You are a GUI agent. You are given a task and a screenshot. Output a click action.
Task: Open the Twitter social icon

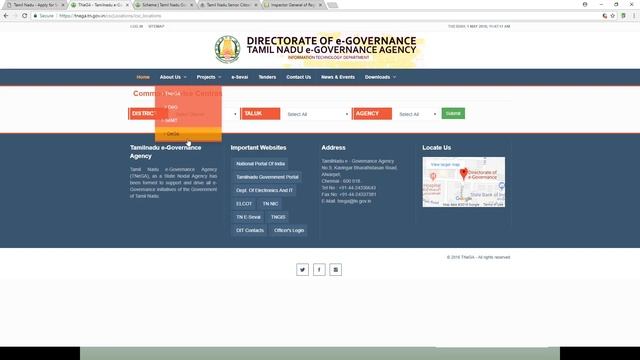pos(302,269)
